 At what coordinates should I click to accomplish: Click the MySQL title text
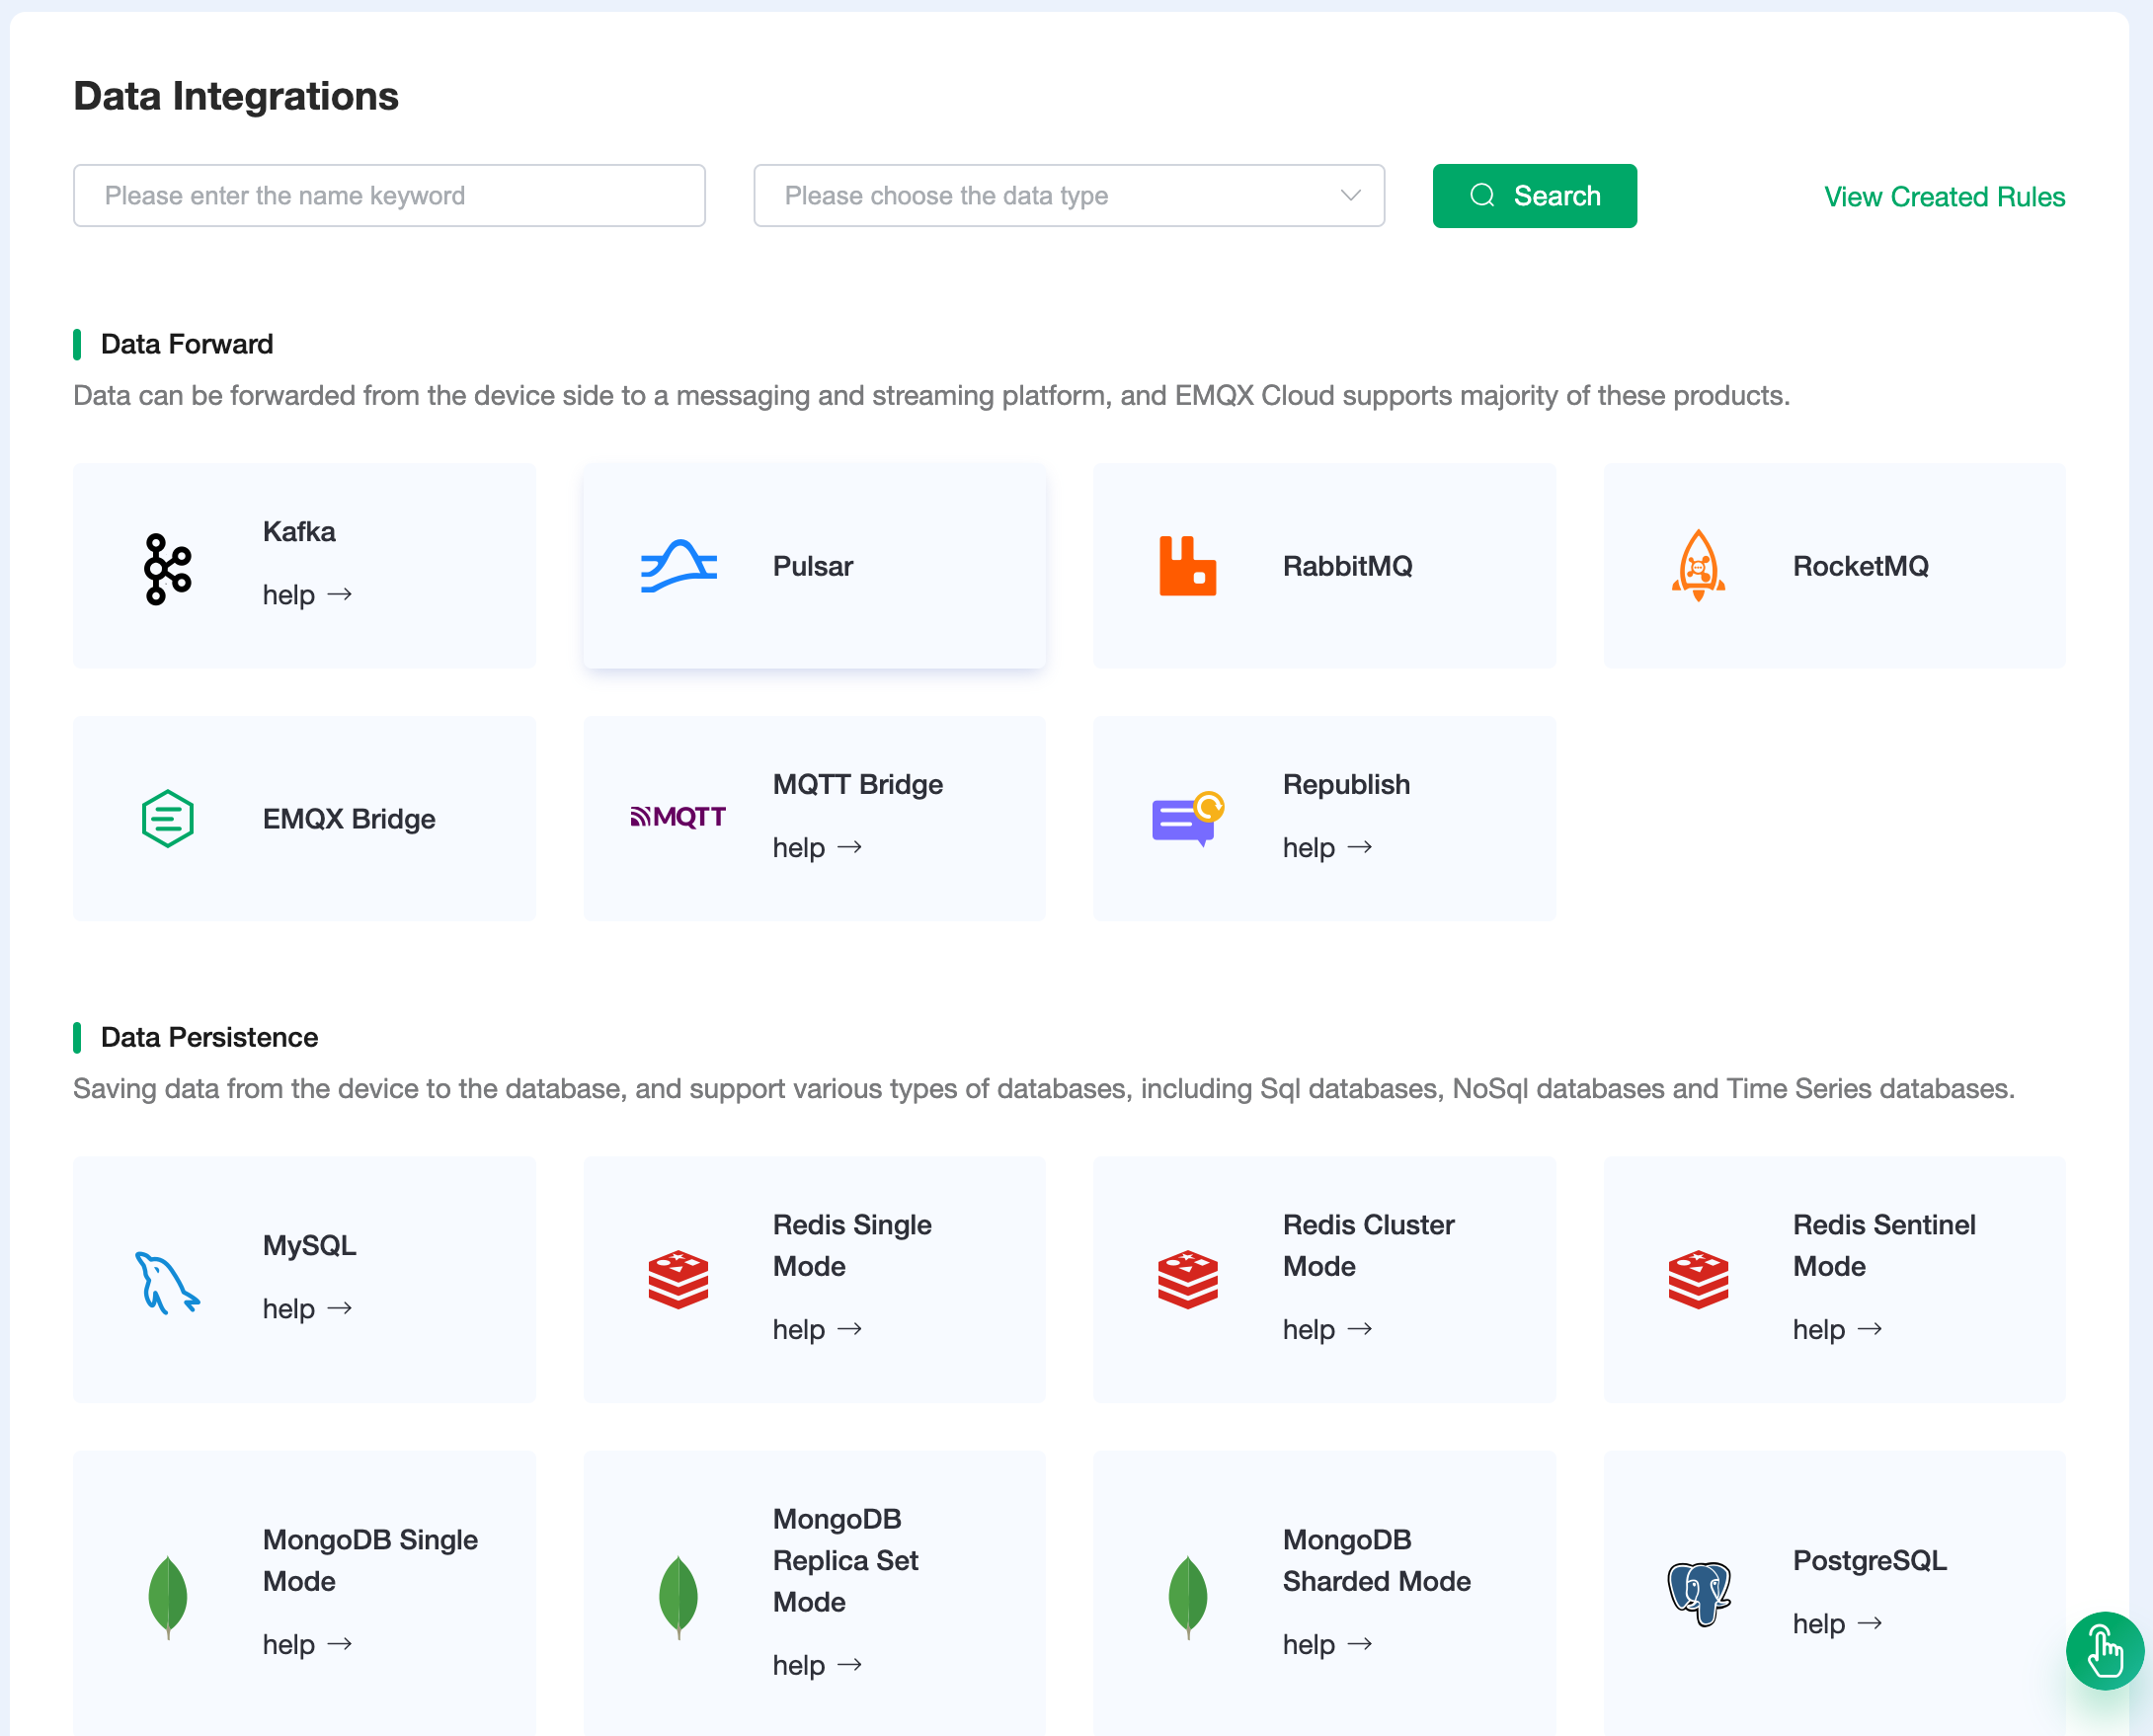point(309,1246)
